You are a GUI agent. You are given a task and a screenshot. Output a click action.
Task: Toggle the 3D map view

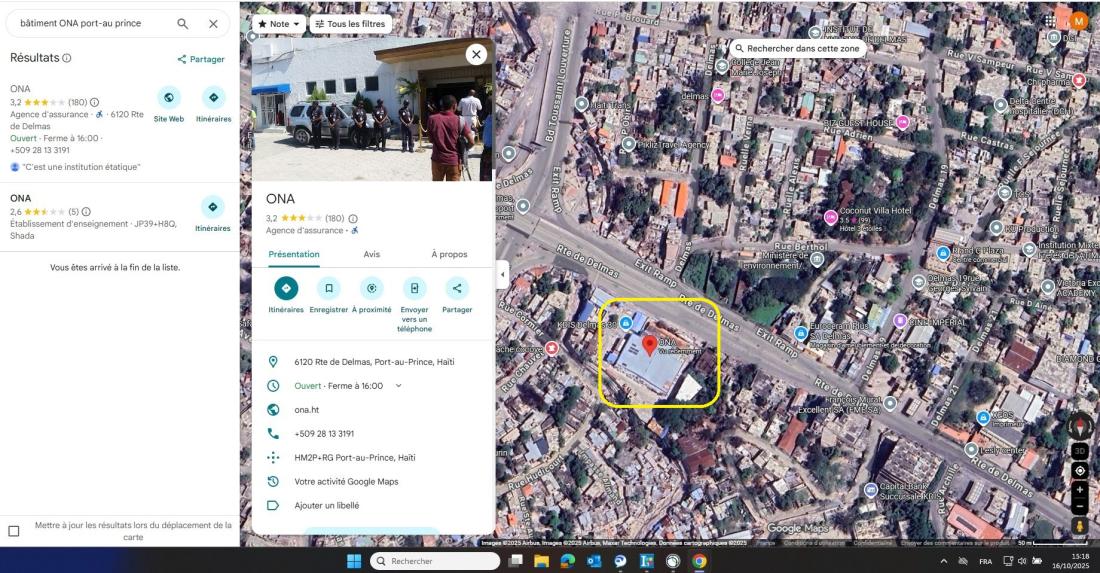point(1080,451)
